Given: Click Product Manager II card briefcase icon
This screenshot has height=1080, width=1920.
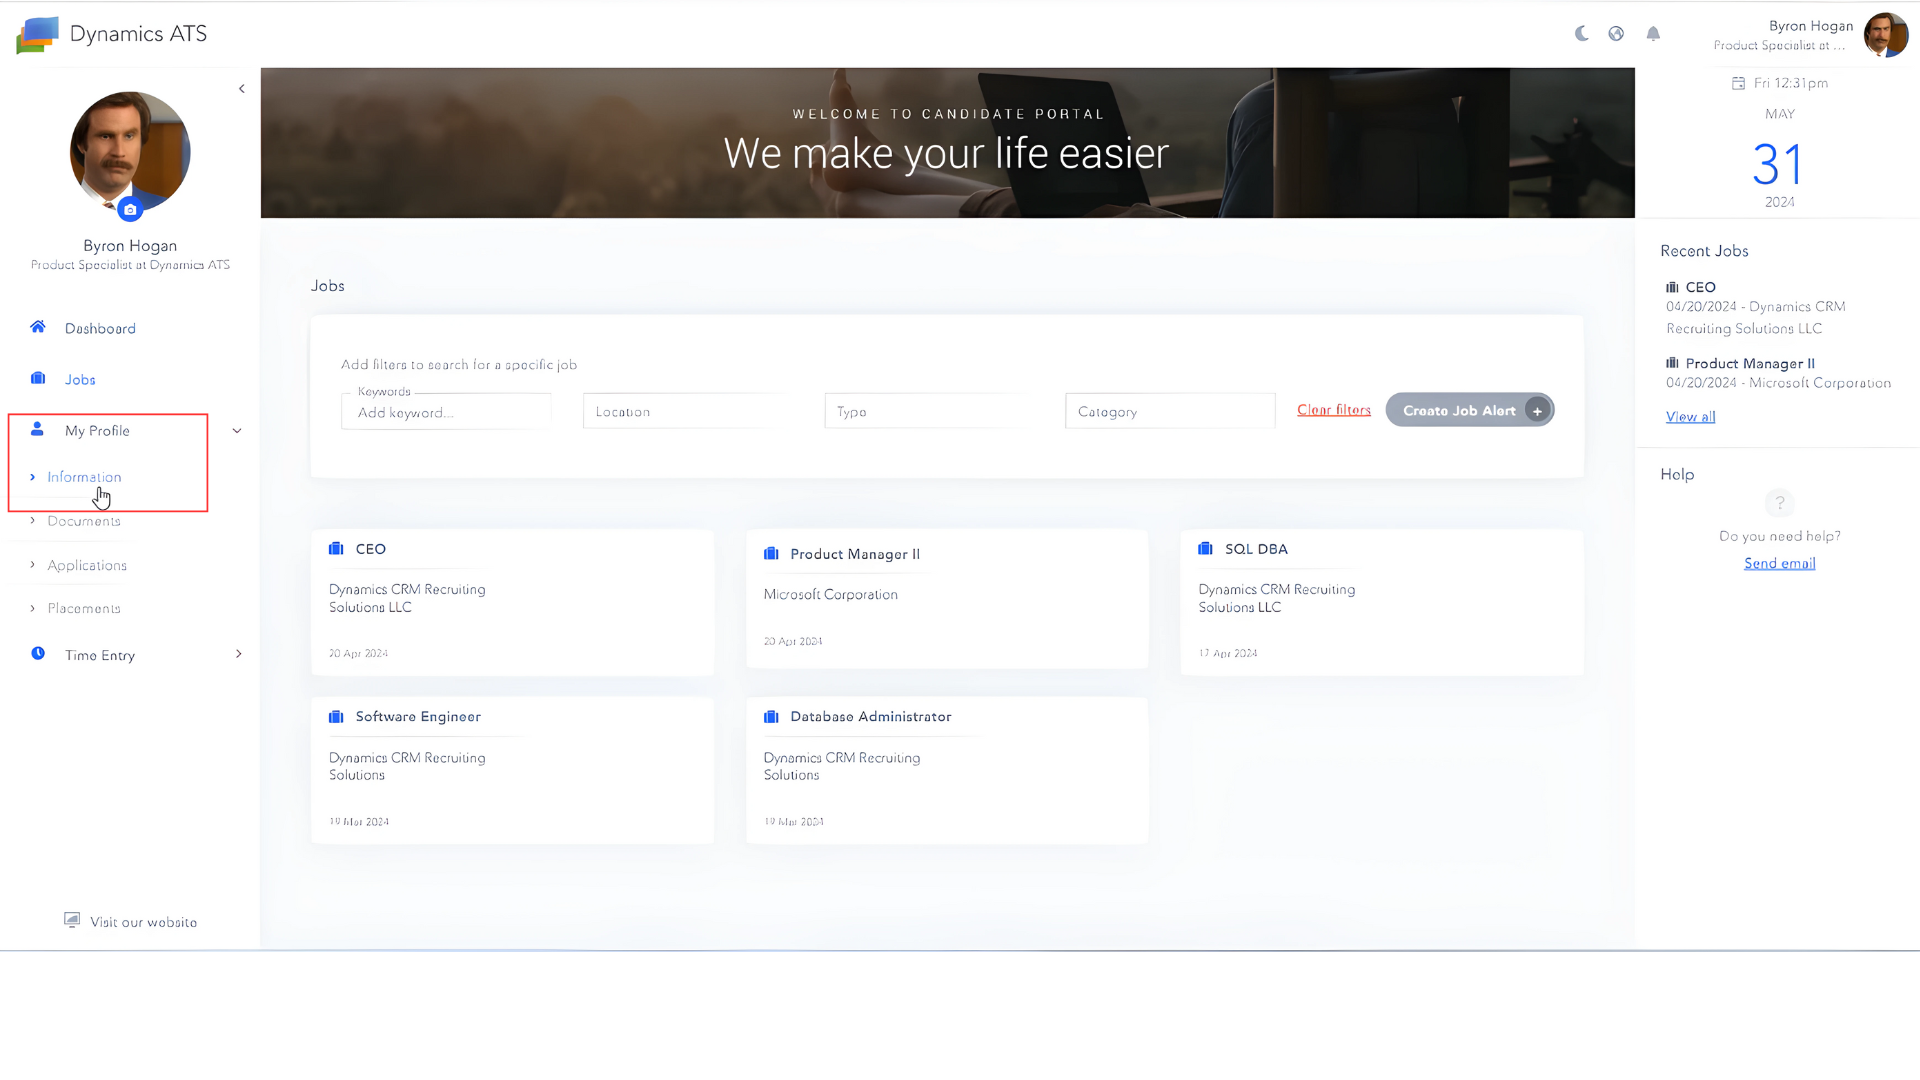Looking at the screenshot, I should click(771, 553).
